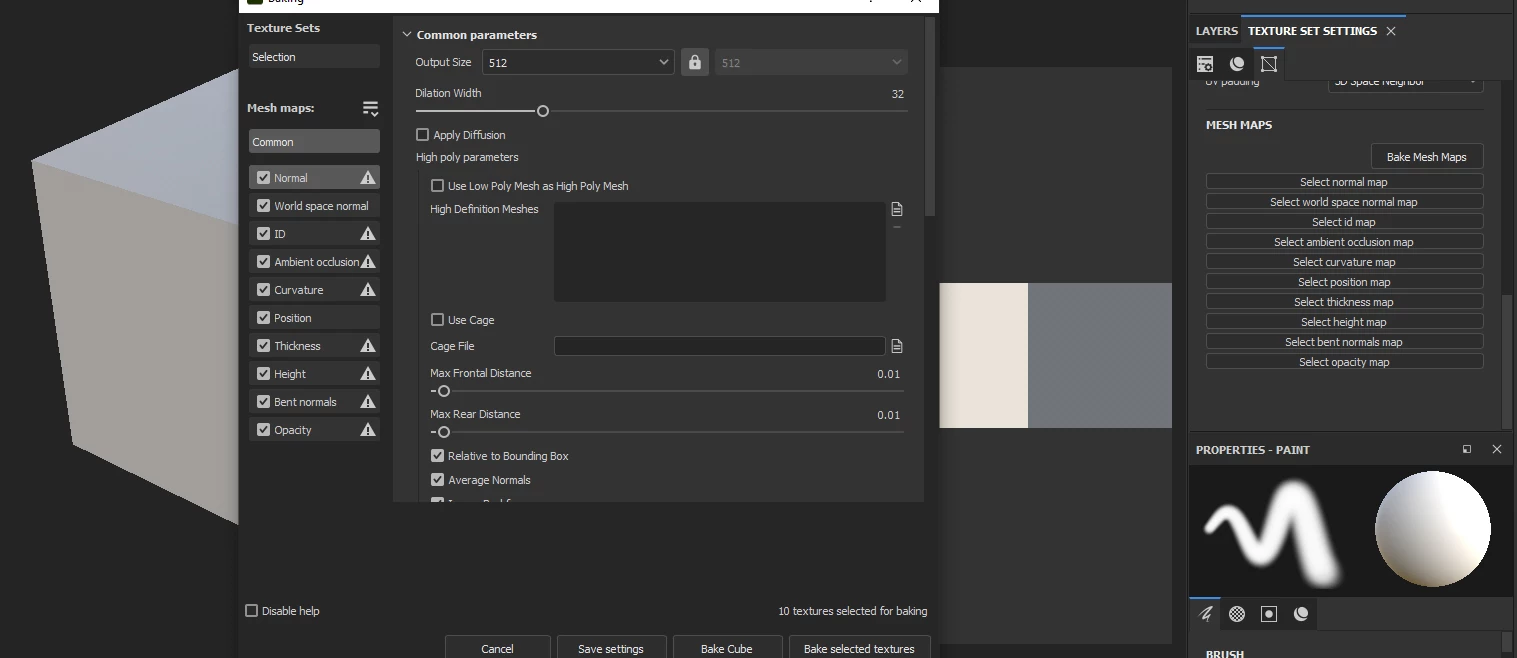This screenshot has width=1517, height=658.
Task: Click Selection under Texture Sets
Action: (314, 57)
